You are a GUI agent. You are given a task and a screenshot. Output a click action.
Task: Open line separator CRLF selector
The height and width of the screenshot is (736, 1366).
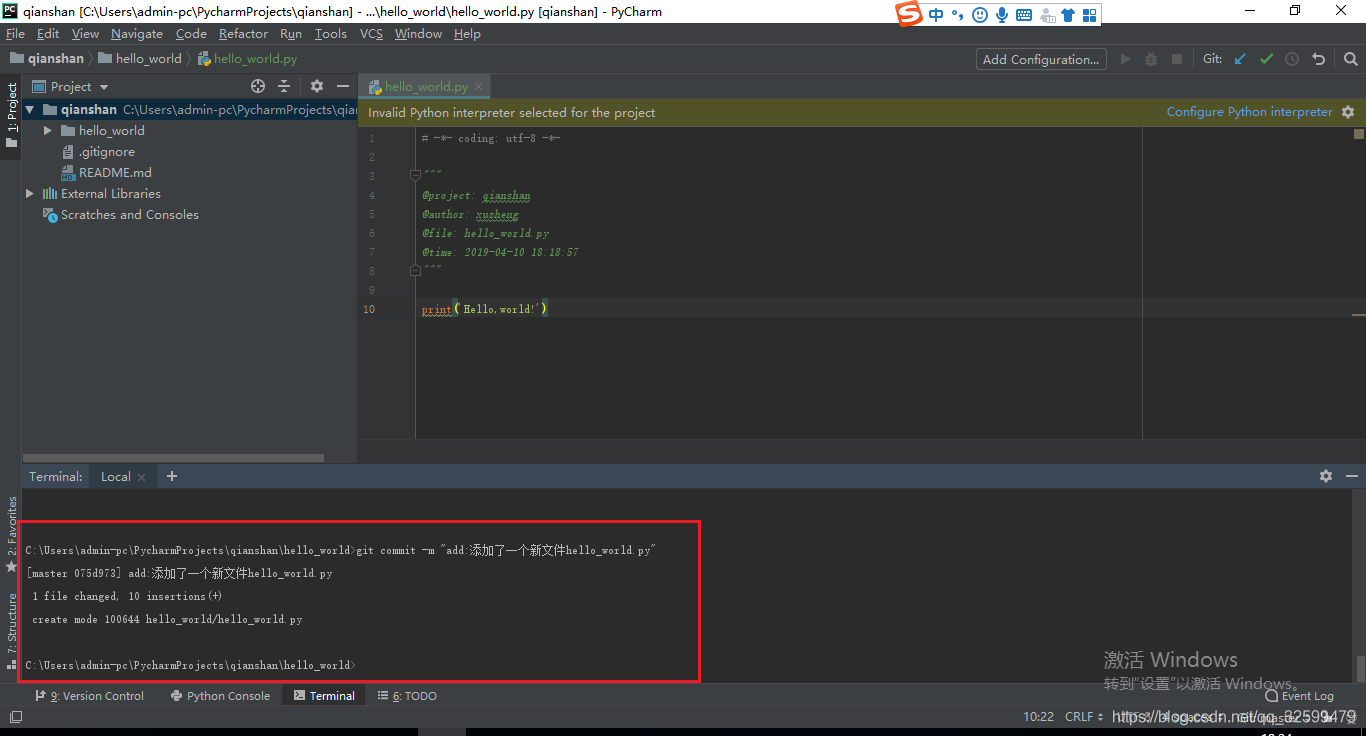(x=1085, y=717)
